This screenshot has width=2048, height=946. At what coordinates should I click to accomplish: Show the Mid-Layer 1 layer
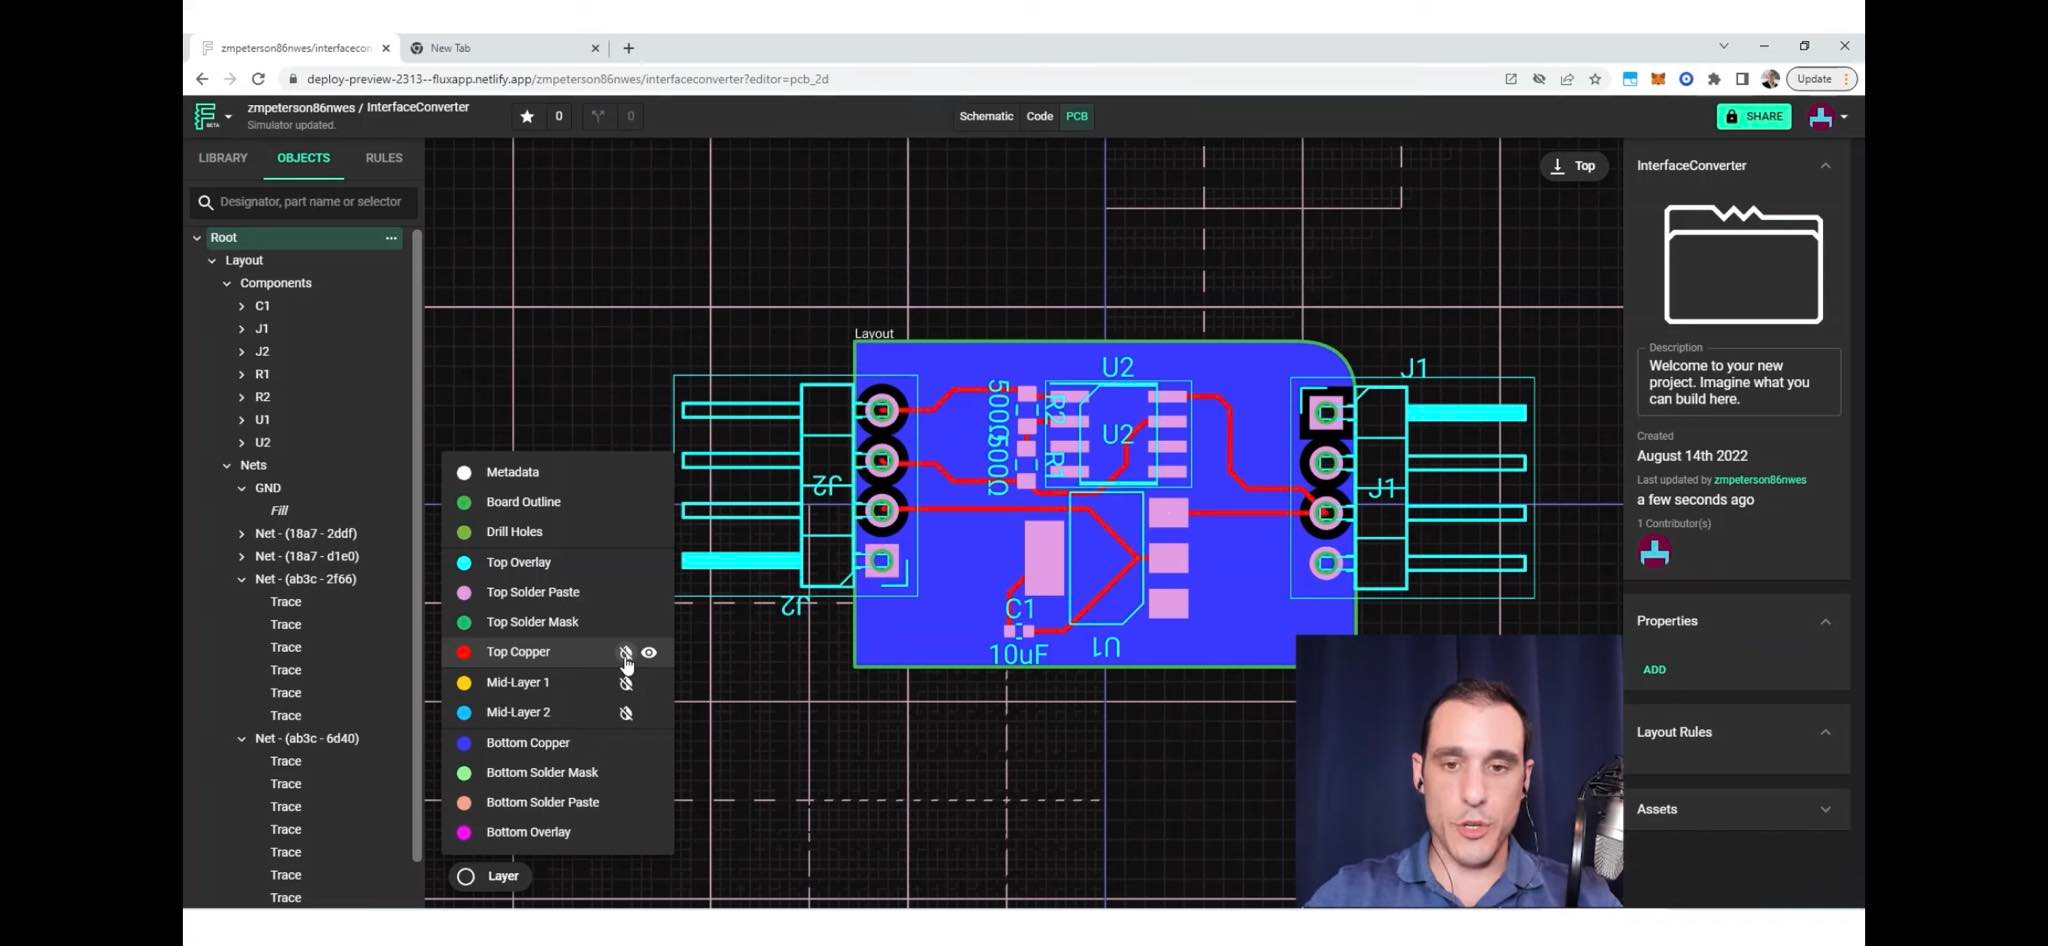pos(626,683)
